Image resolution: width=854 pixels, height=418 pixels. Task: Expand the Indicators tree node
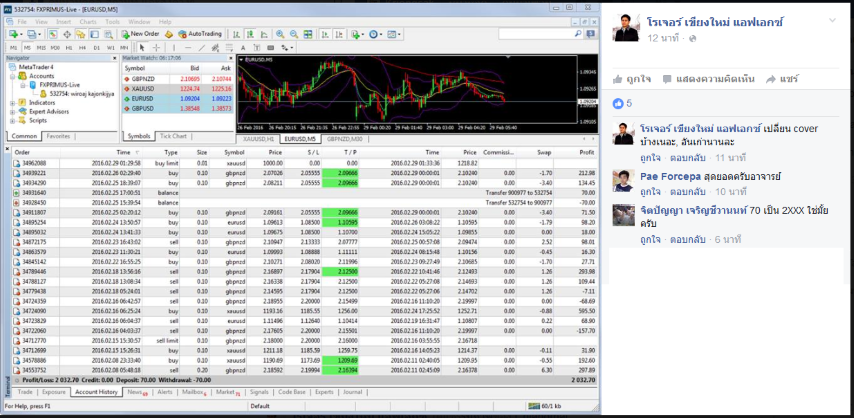pyautogui.click(x=13, y=102)
